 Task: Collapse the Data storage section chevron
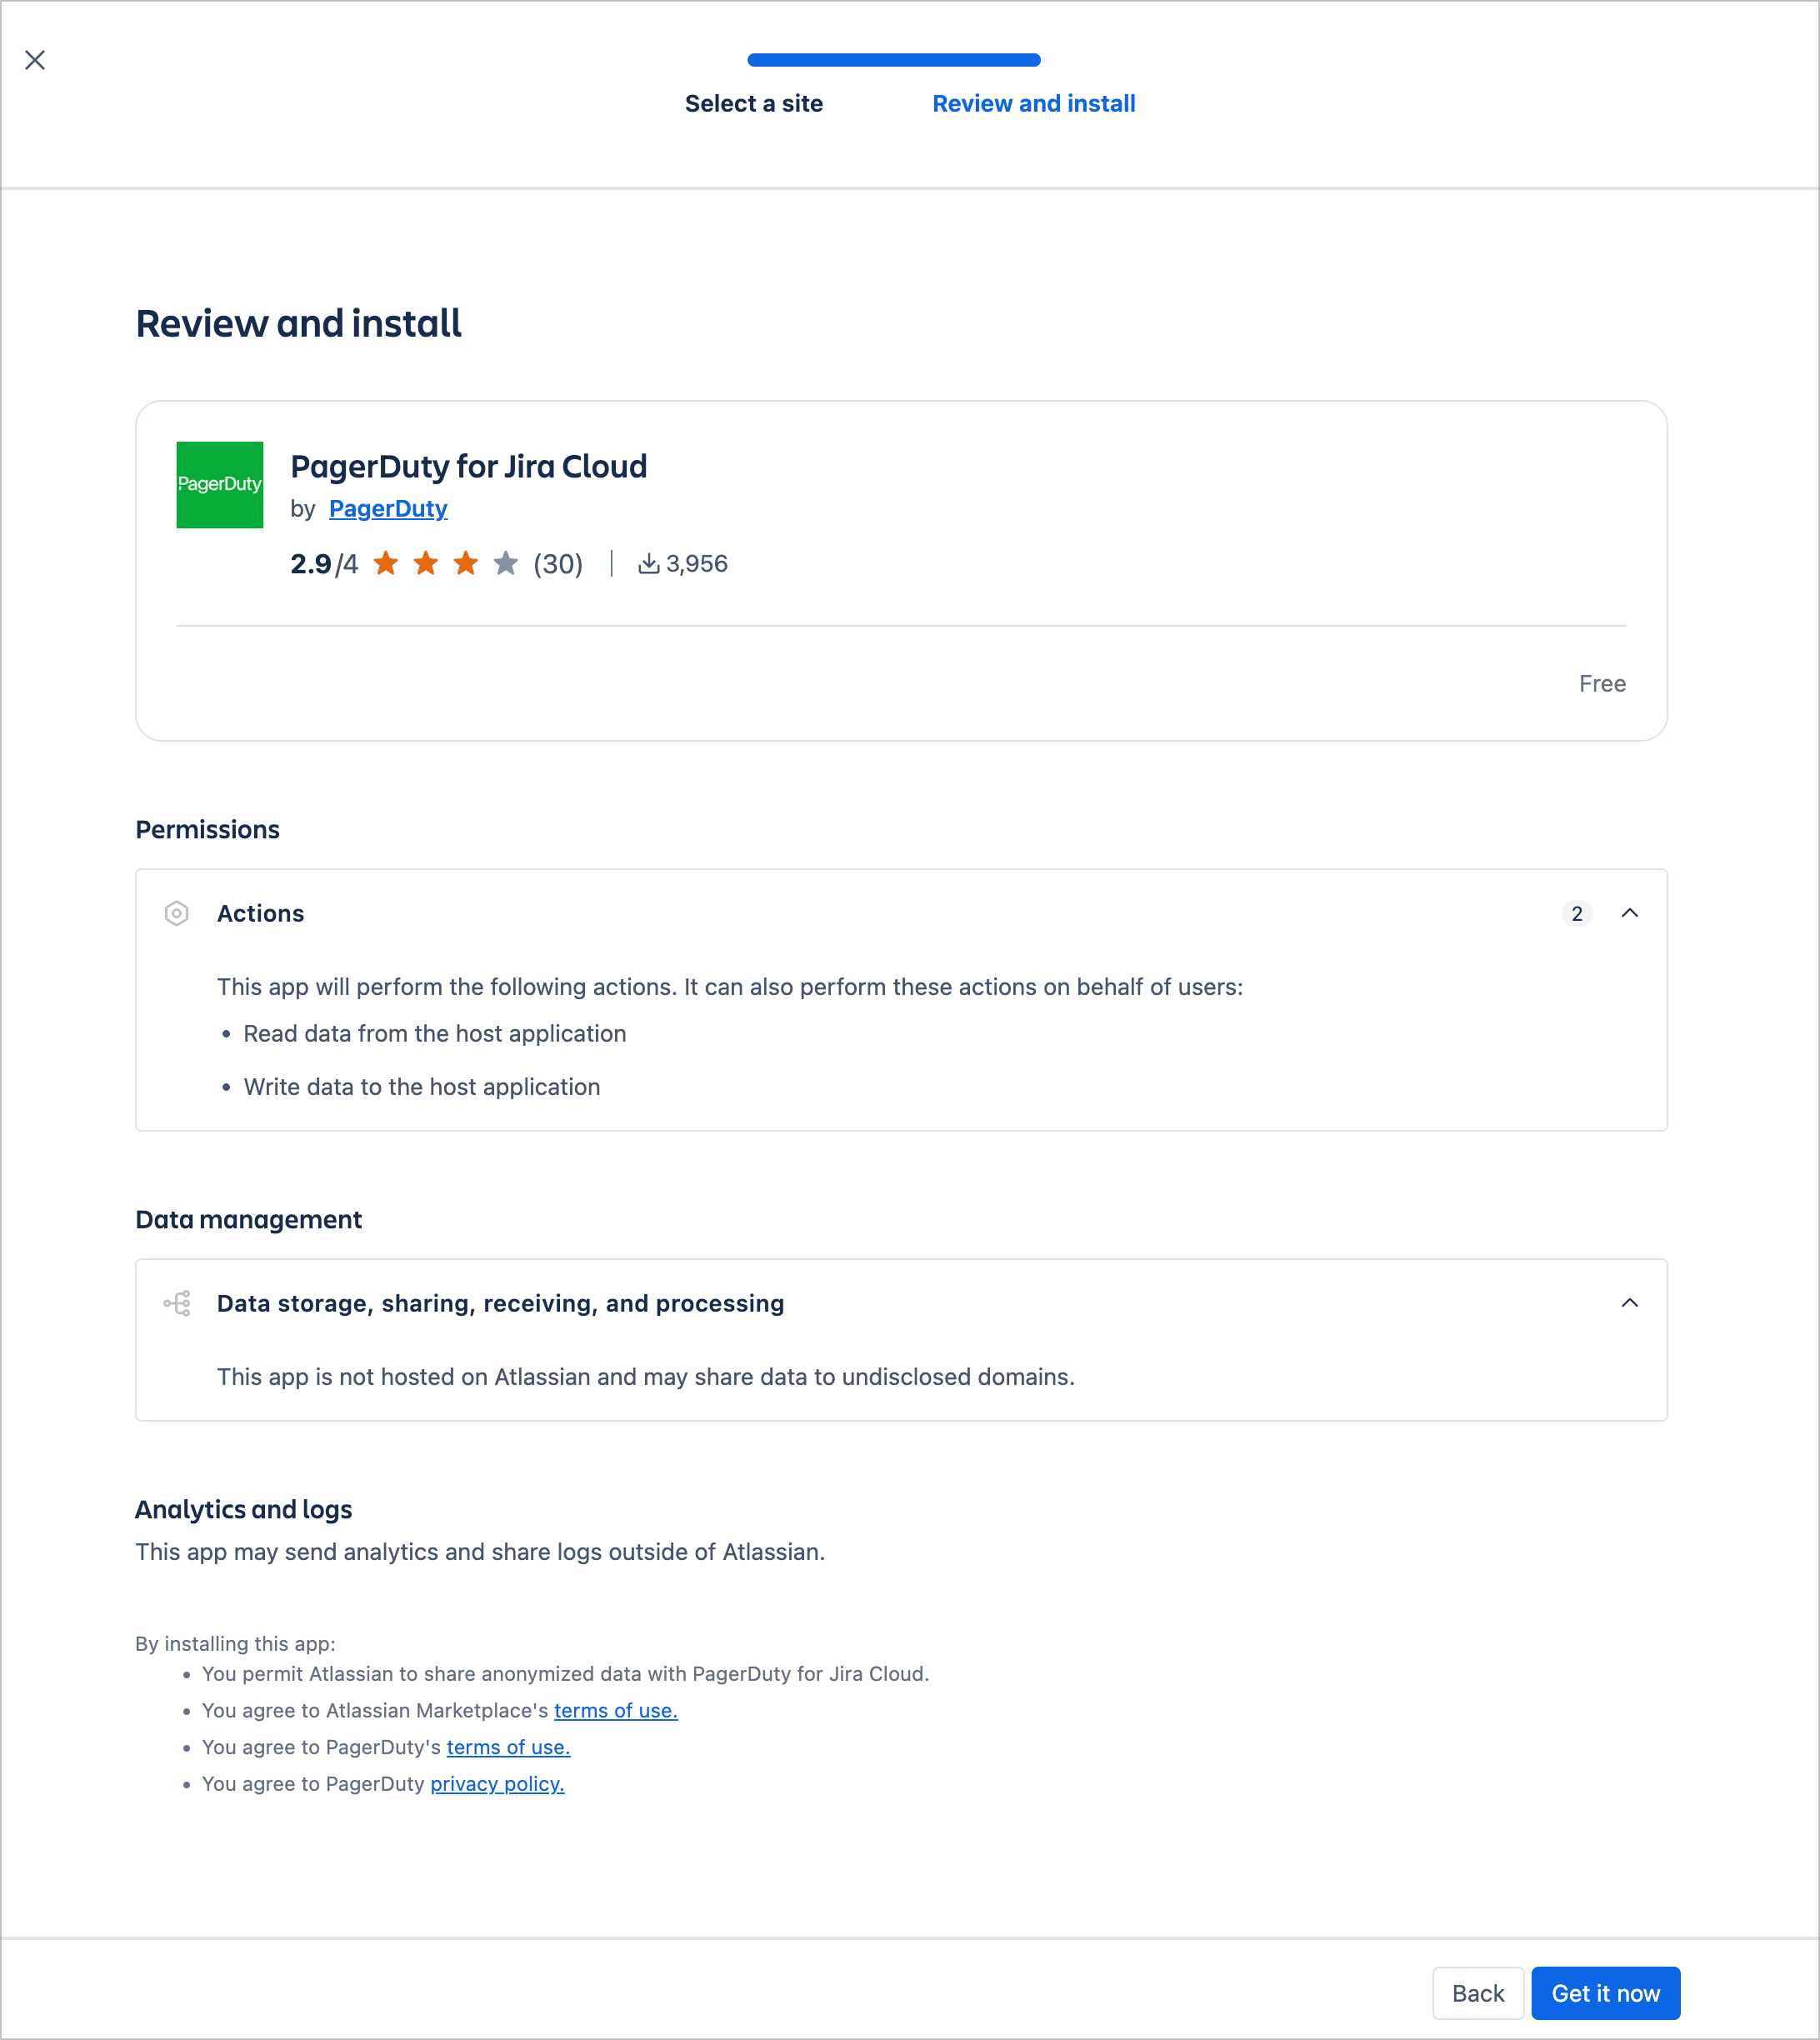coord(1629,1303)
